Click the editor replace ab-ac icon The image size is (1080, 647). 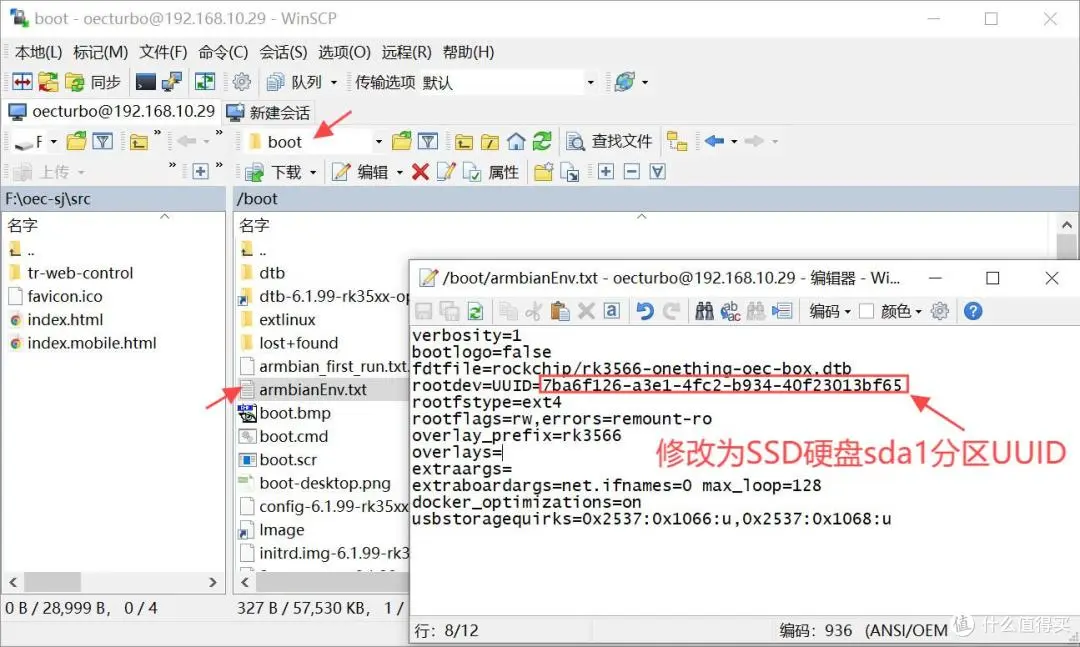[730, 311]
